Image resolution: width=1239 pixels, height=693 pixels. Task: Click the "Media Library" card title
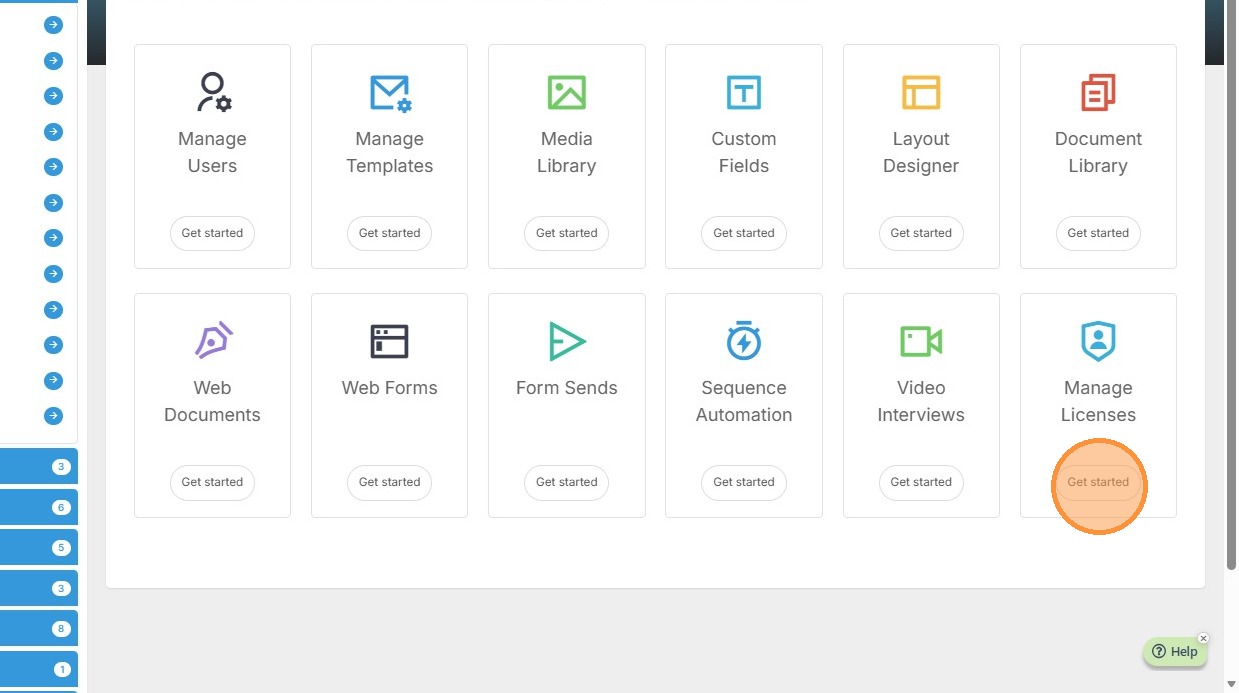tap(567, 152)
